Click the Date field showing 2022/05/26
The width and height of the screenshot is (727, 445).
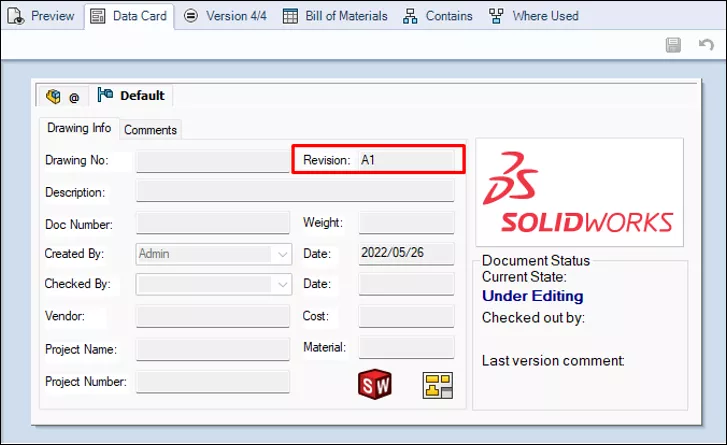(x=406, y=254)
